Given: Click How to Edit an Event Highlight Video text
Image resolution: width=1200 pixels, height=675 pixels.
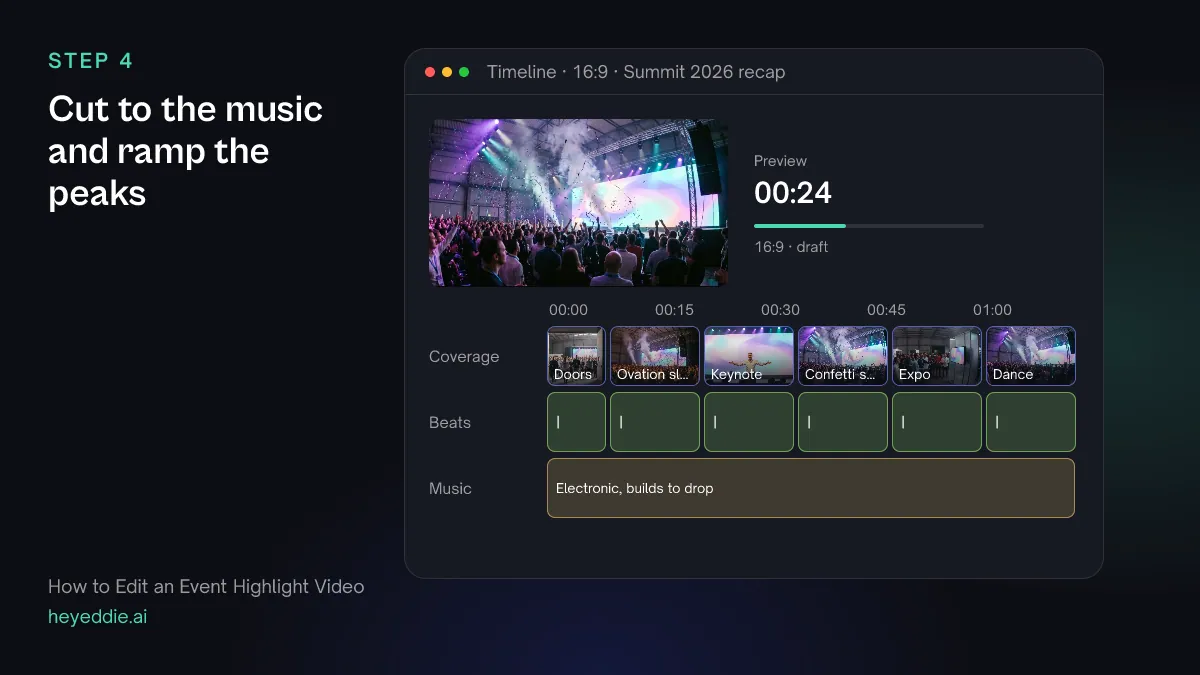Looking at the screenshot, I should [206, 586].
